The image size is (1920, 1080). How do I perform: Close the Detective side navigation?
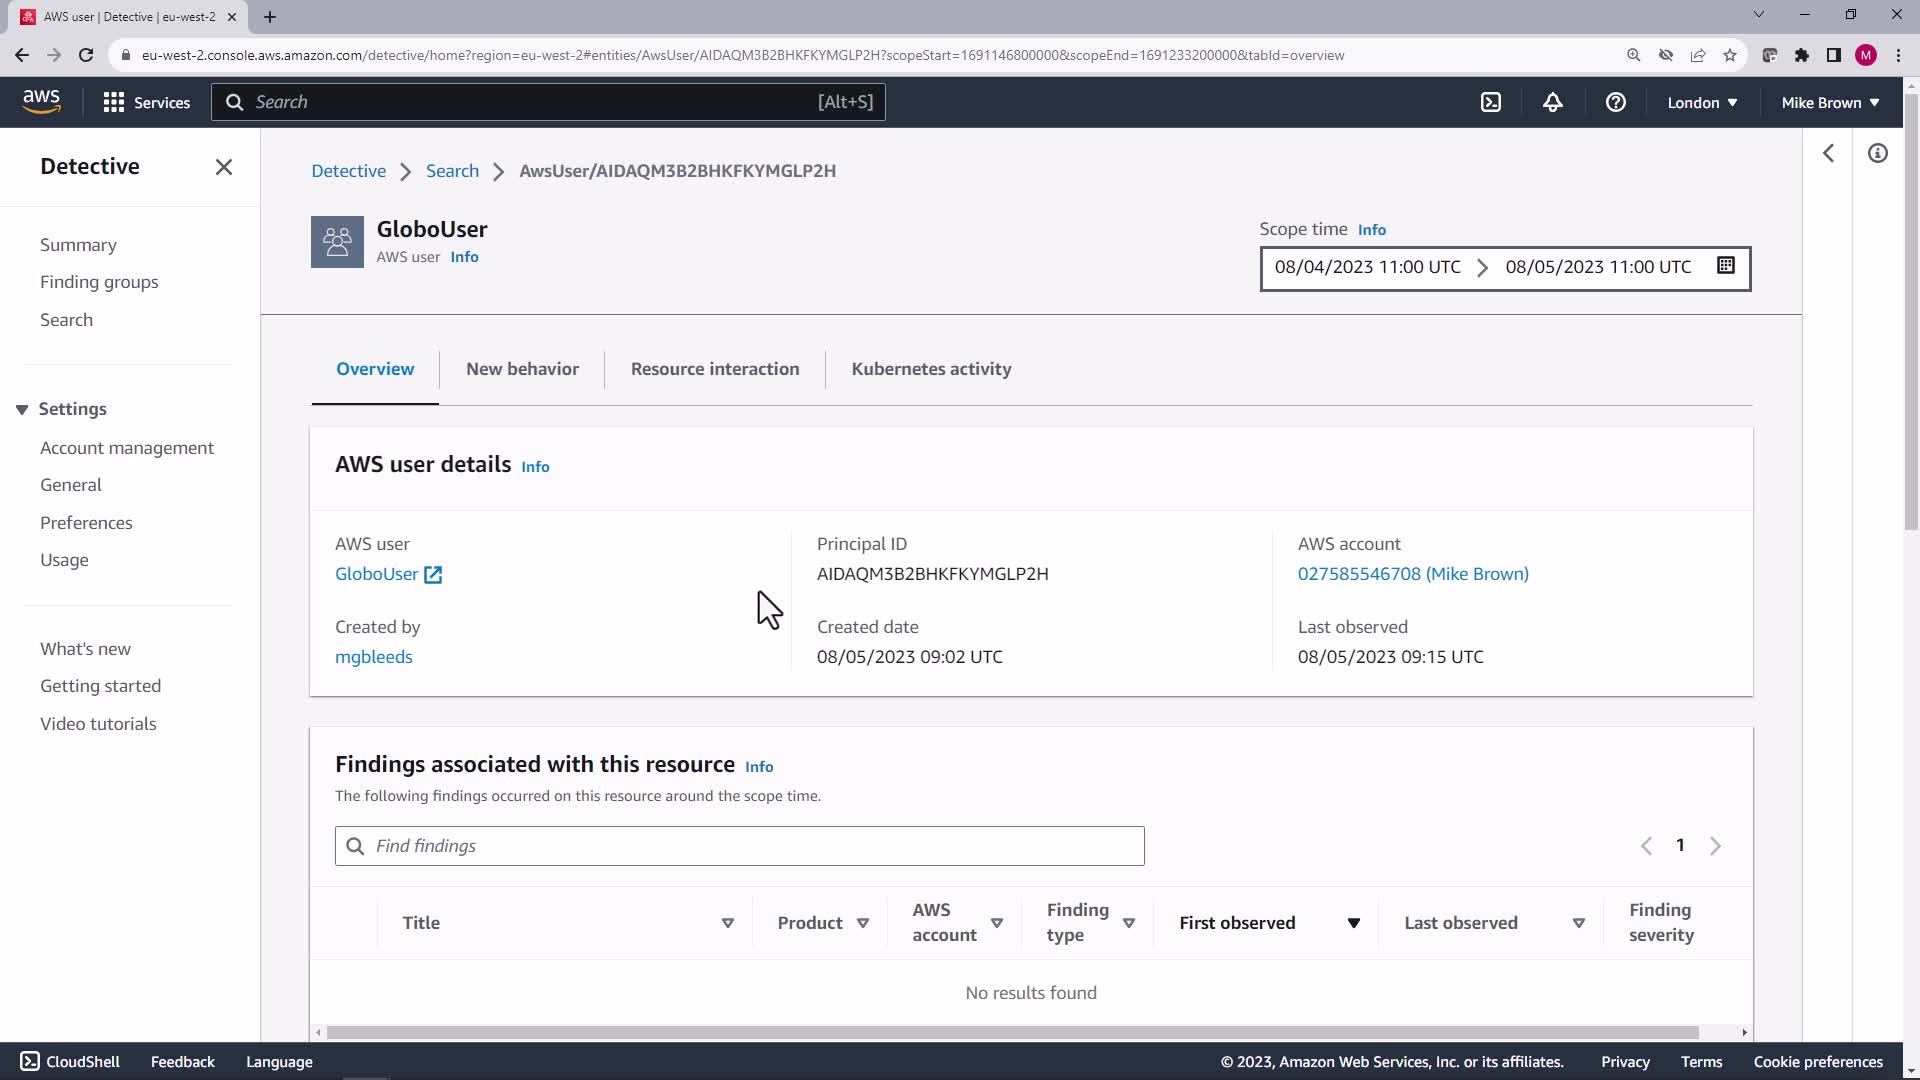(x=223, y=167)
